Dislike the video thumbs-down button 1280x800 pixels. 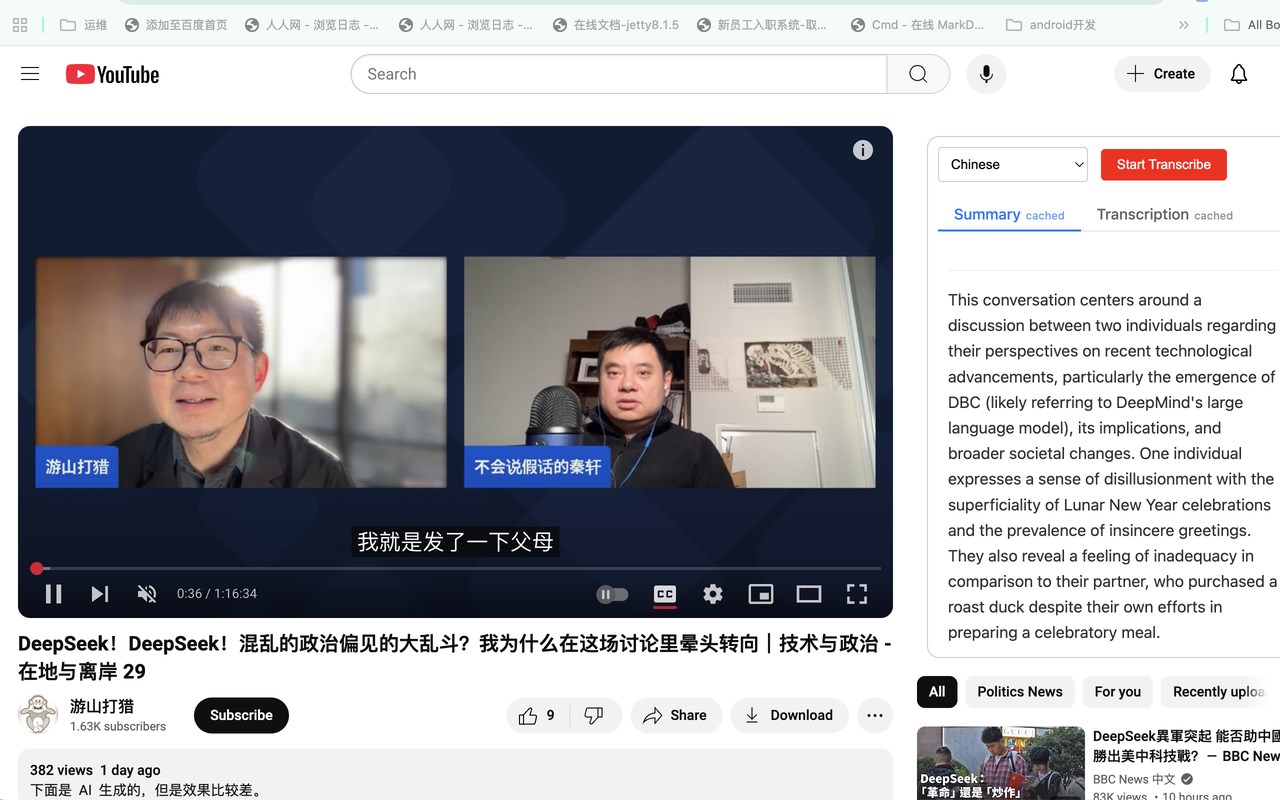click(594, 716)
